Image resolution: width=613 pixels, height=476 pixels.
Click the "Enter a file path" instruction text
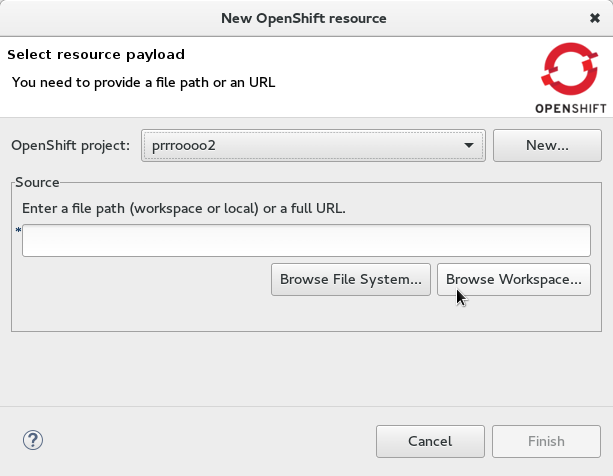[x=183, y=209]
